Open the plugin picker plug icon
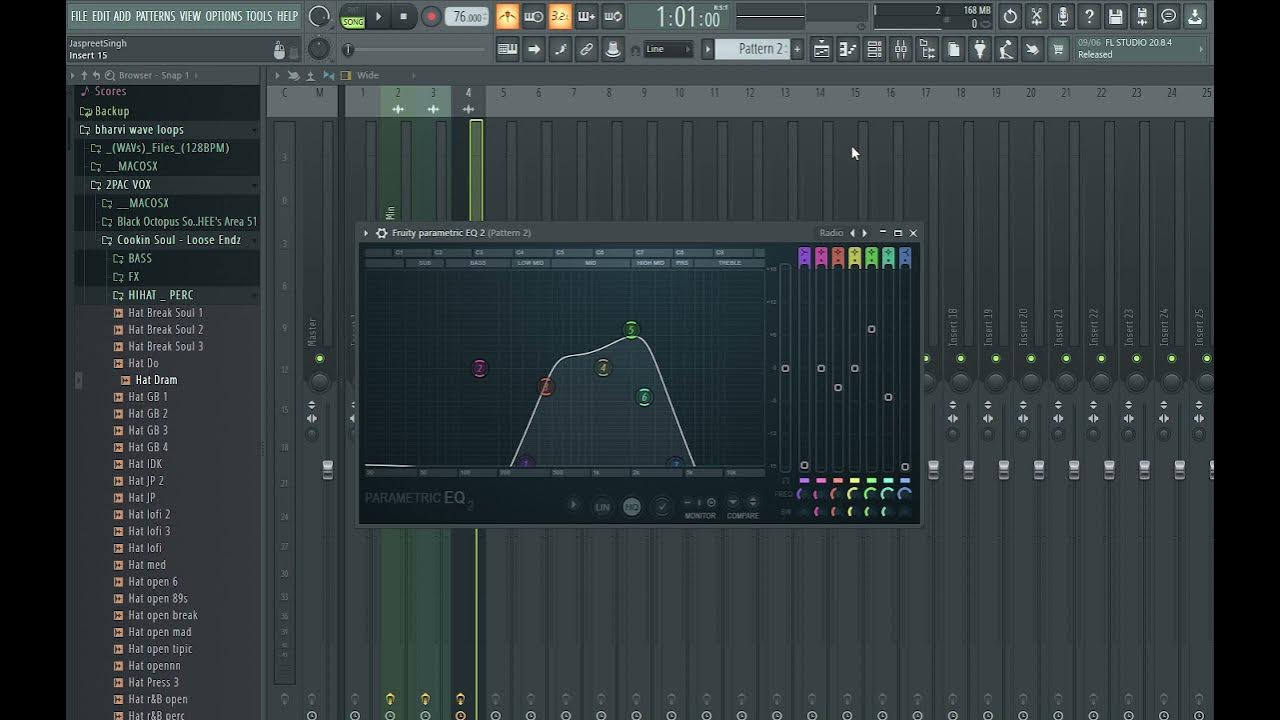 (979, 49)
